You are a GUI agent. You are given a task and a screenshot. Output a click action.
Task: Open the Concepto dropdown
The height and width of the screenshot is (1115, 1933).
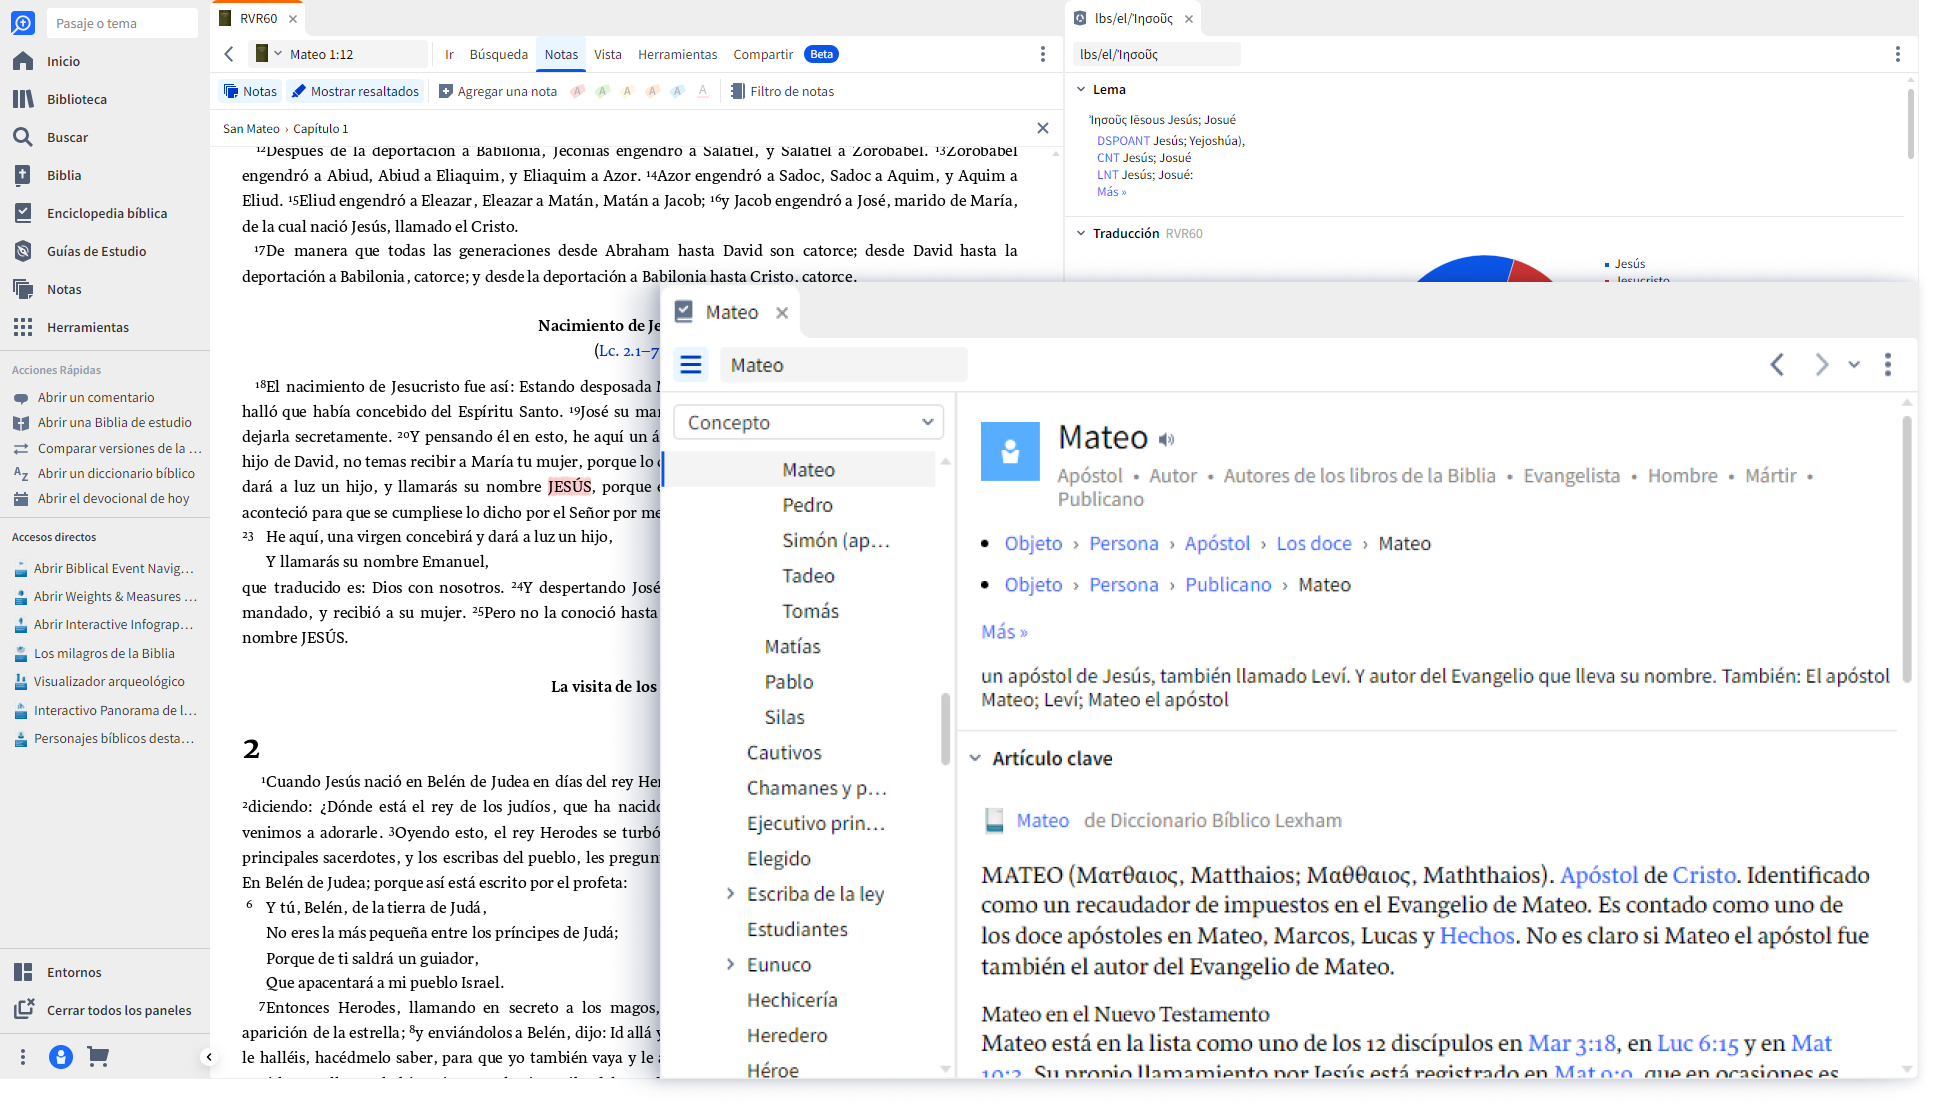coord(808,422)
